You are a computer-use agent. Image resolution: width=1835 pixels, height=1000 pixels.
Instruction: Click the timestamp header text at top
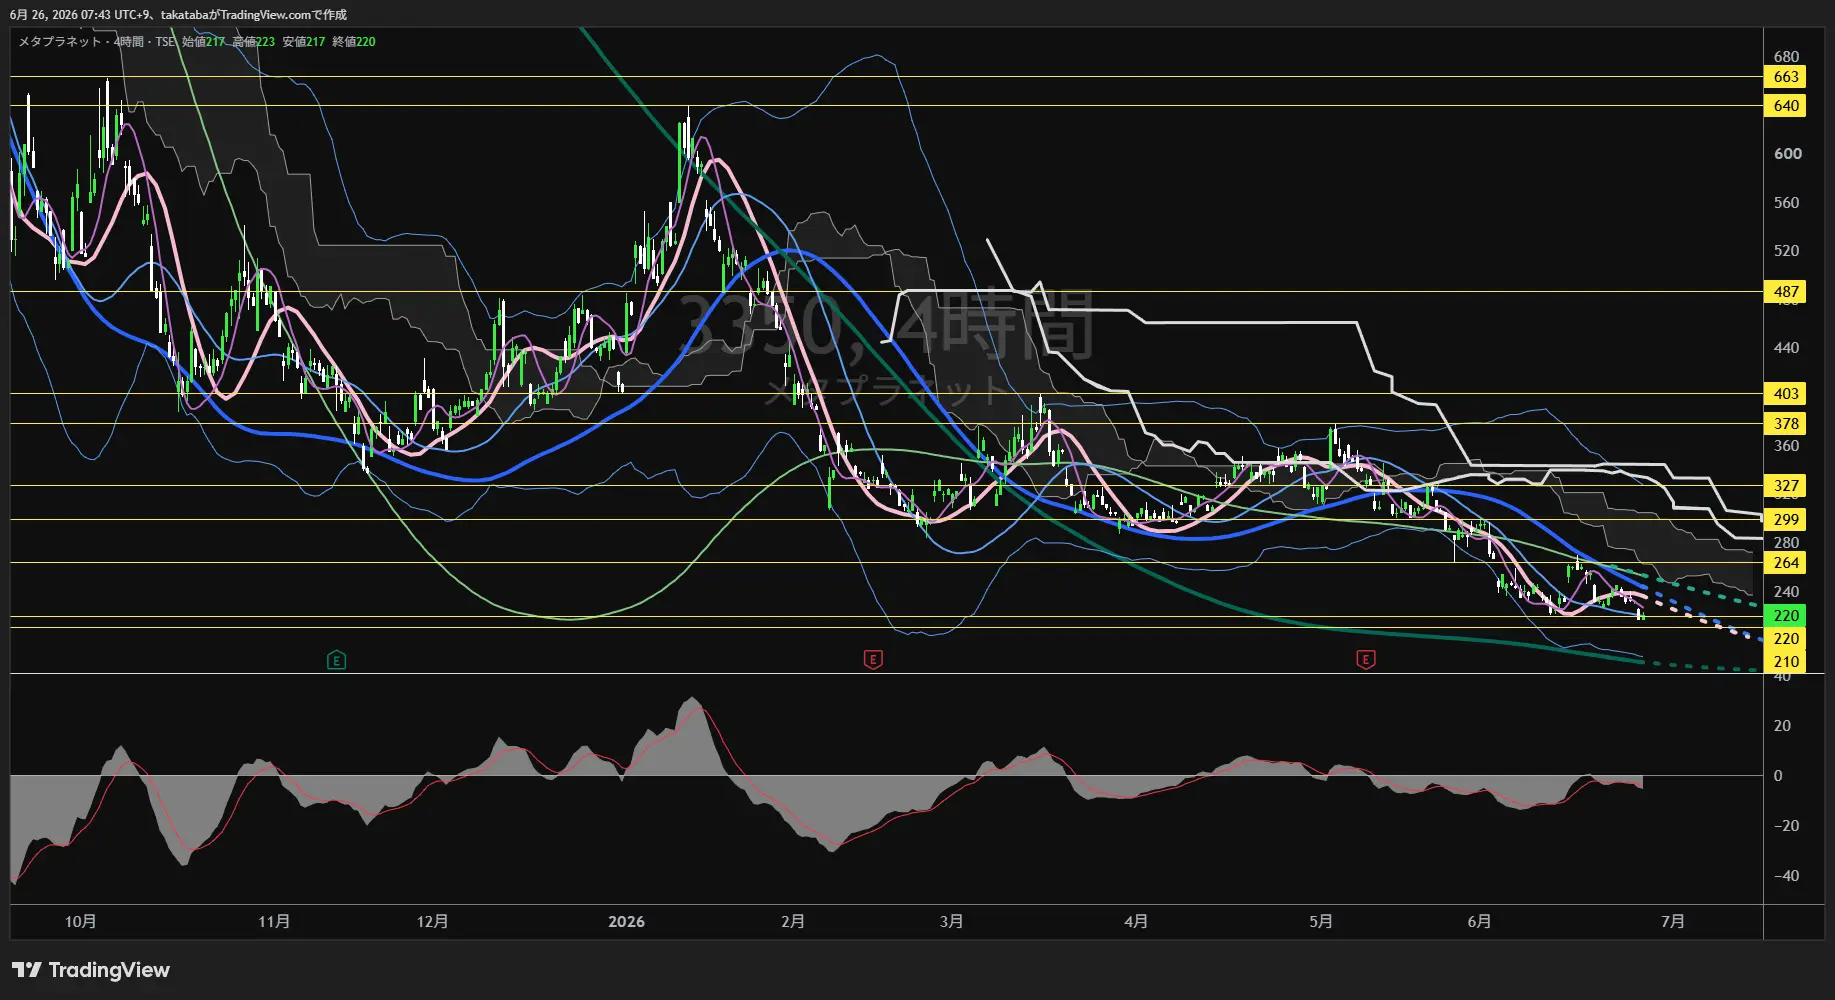click(178, 15)
